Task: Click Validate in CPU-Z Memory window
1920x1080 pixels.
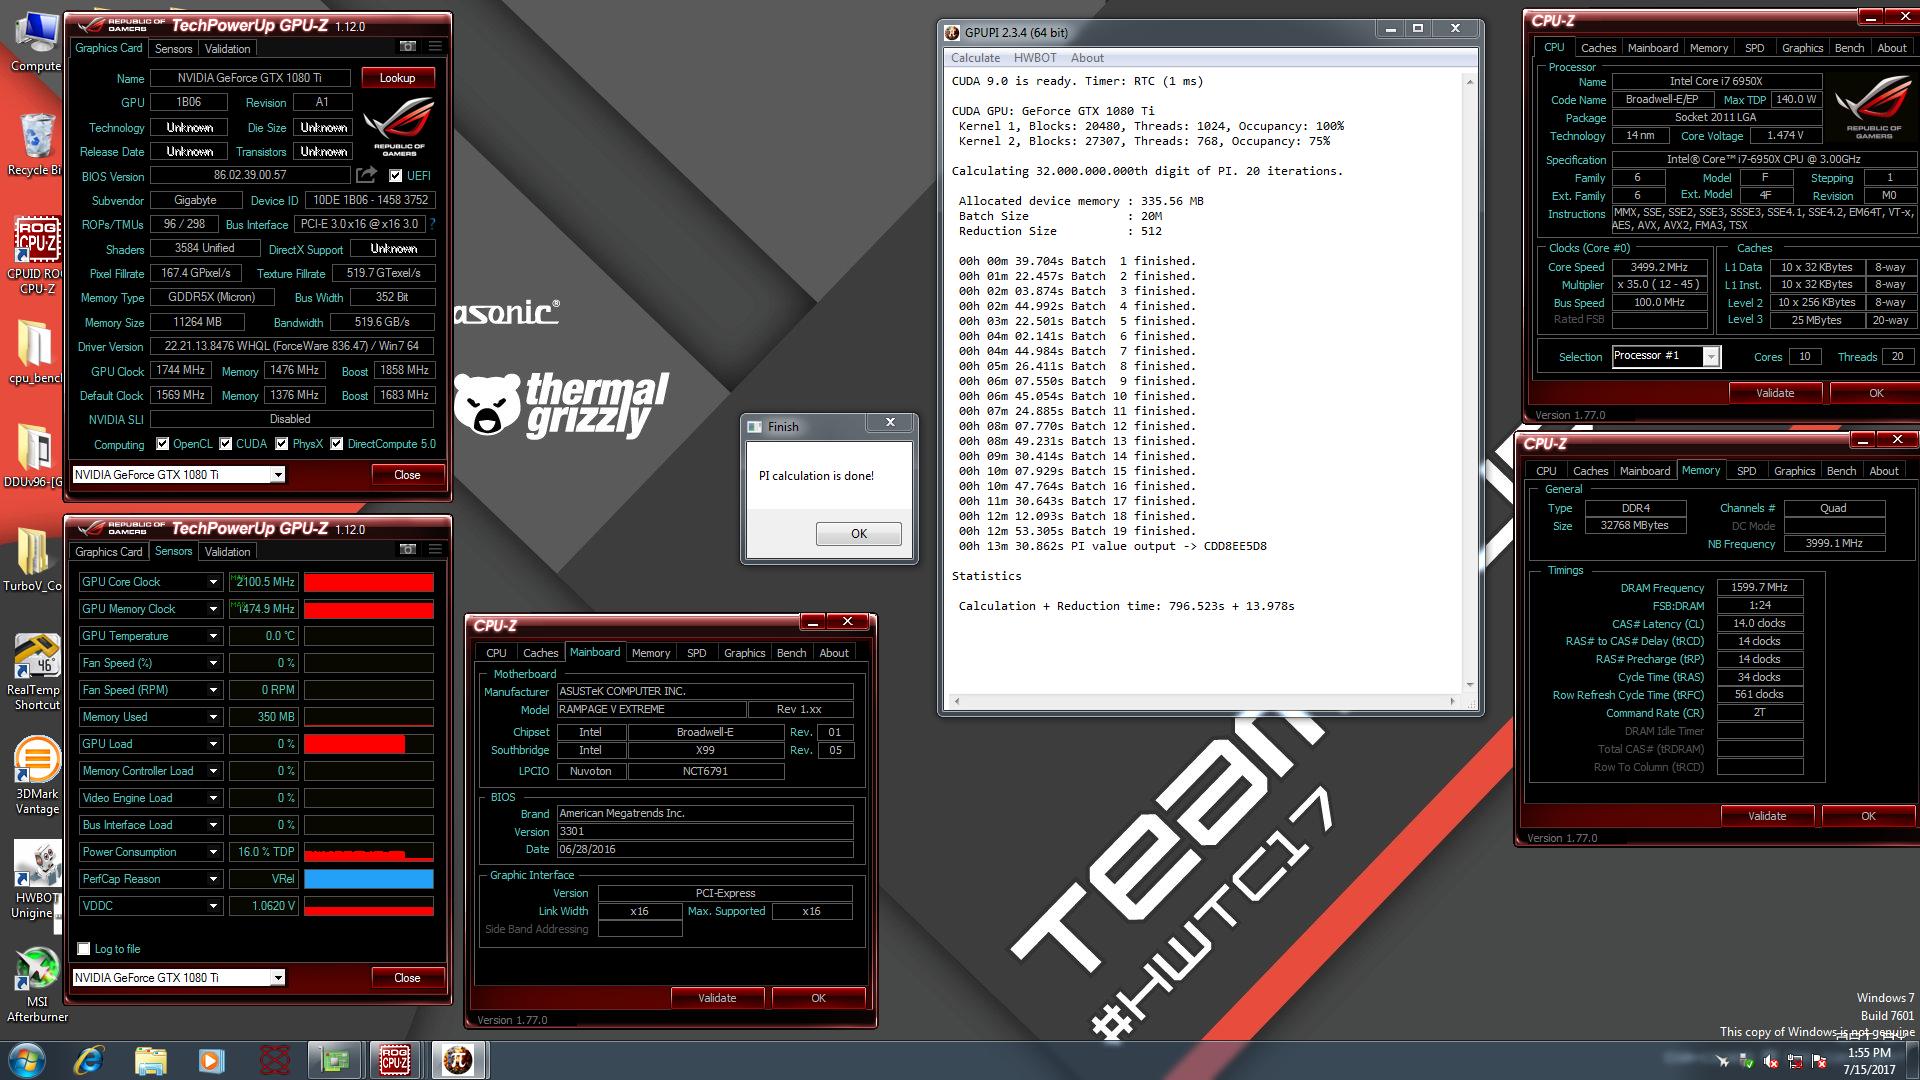Action: click(1767, 816)
